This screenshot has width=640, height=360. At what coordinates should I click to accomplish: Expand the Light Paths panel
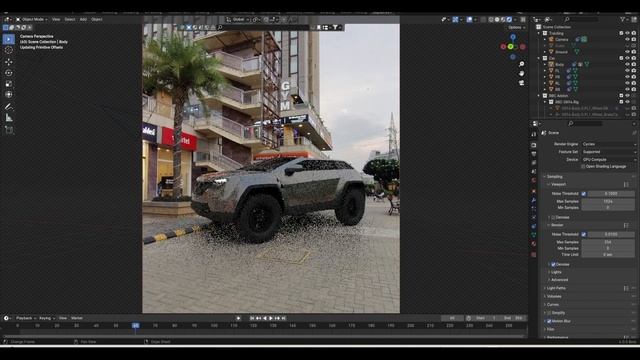[556, 288]
